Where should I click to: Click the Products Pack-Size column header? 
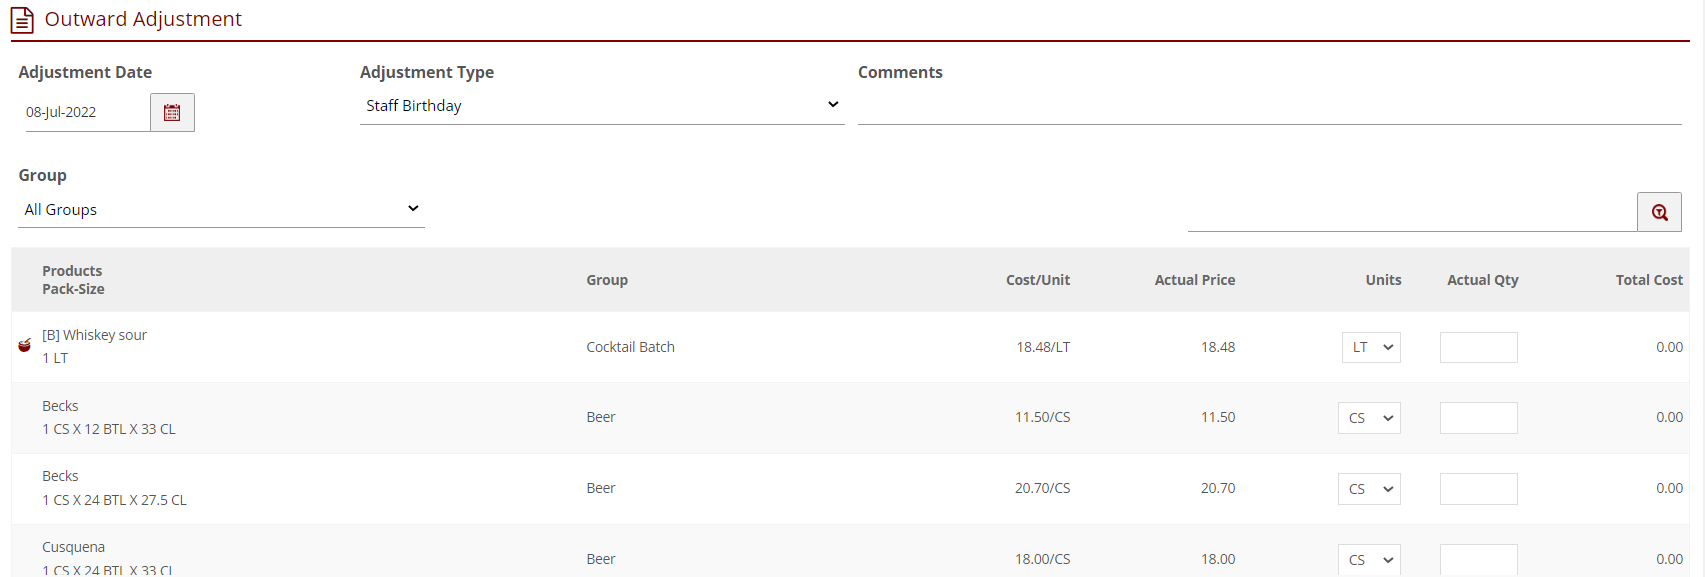click(73, 280)
